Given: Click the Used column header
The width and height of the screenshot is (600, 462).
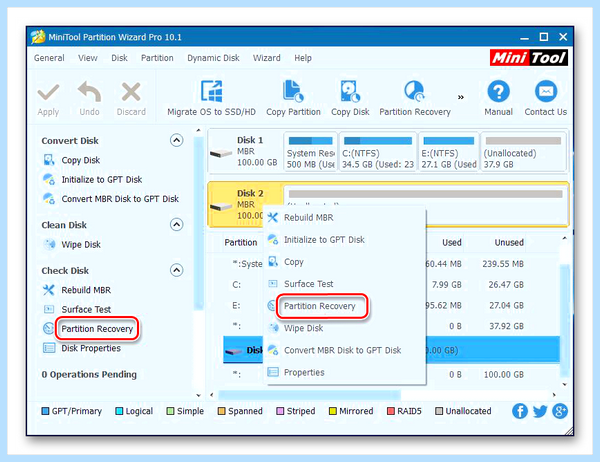Looking at the screenshot, I should [452, 242].
